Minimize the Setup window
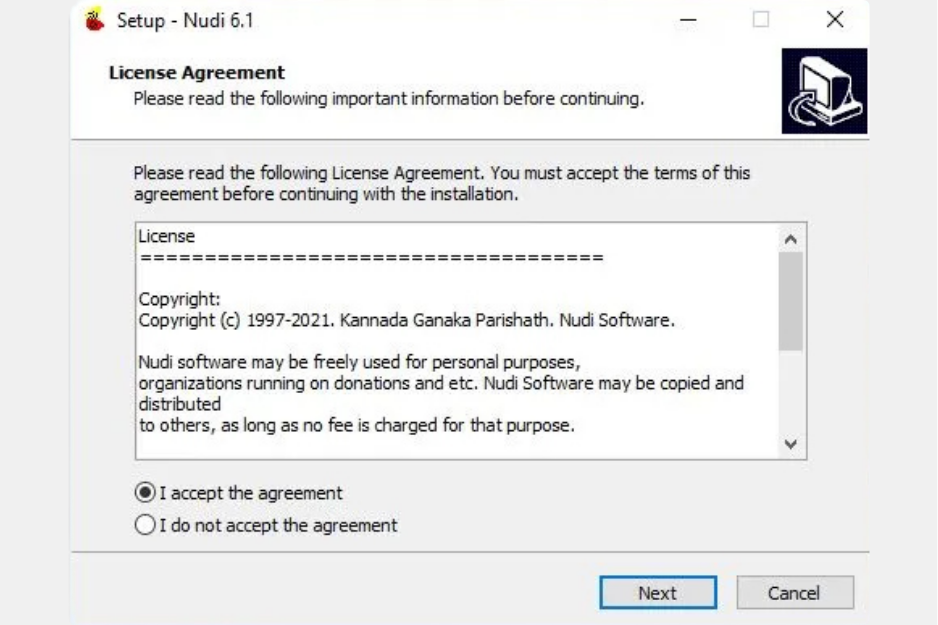The width and height of the screenshot is (938, 625). [687, 20]
